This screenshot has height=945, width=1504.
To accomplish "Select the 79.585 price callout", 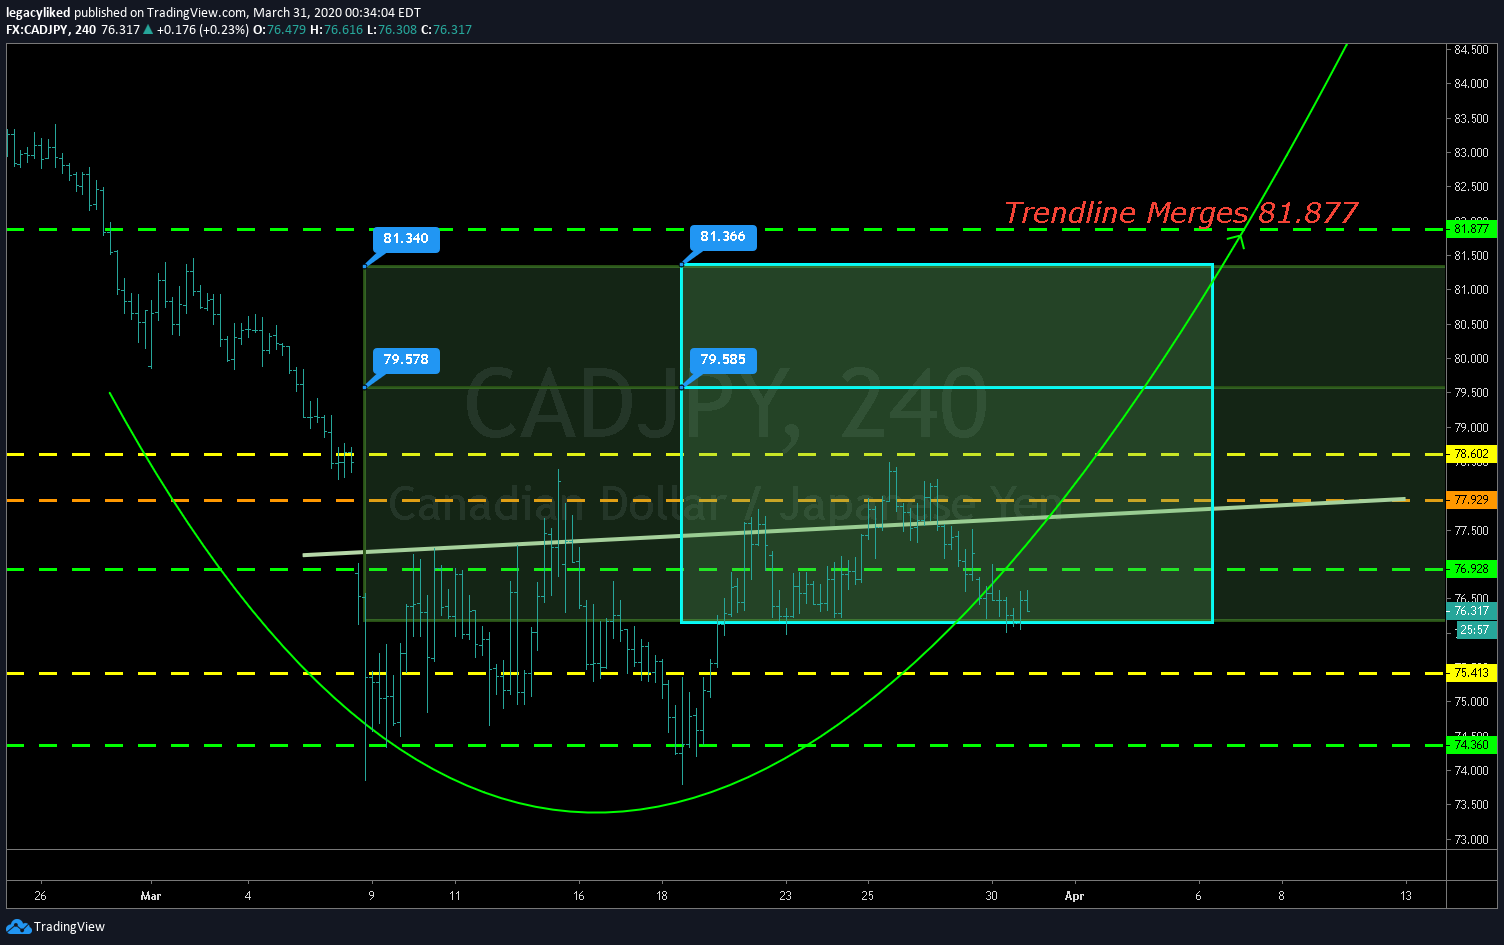I will 723,359.
